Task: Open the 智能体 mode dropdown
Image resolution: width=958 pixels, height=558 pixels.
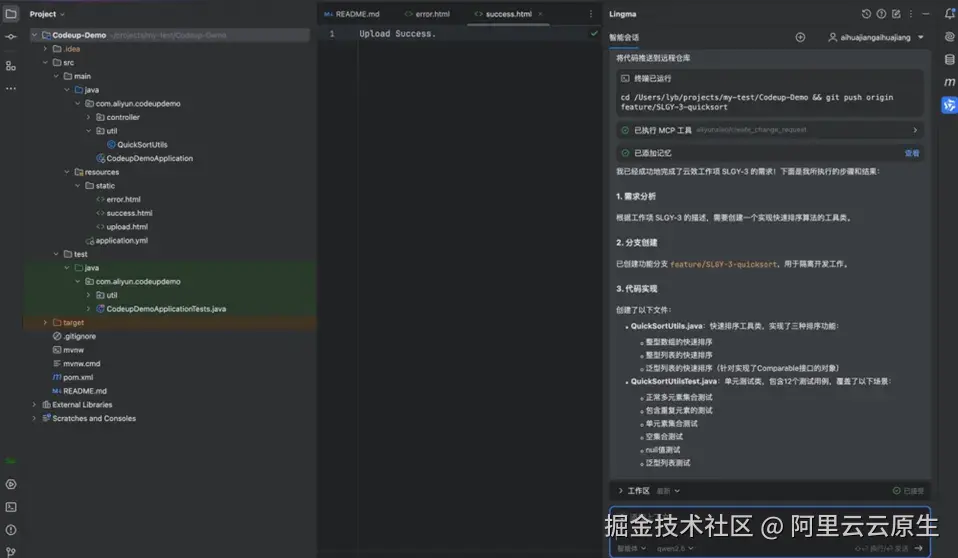Action: (x=632, y=548)
